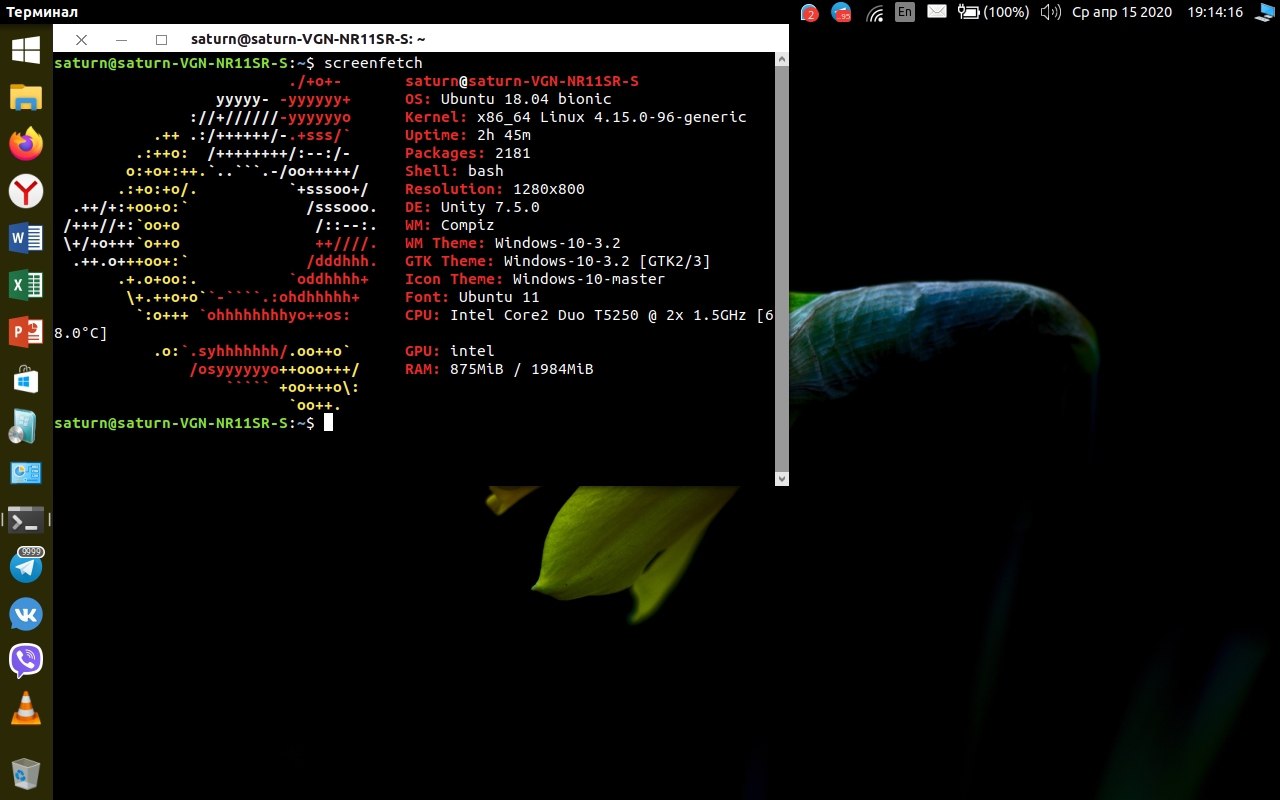Open the Windows-style start launcher
Image resolution: width=1280 pixels, height=800 pixels.
26,50
